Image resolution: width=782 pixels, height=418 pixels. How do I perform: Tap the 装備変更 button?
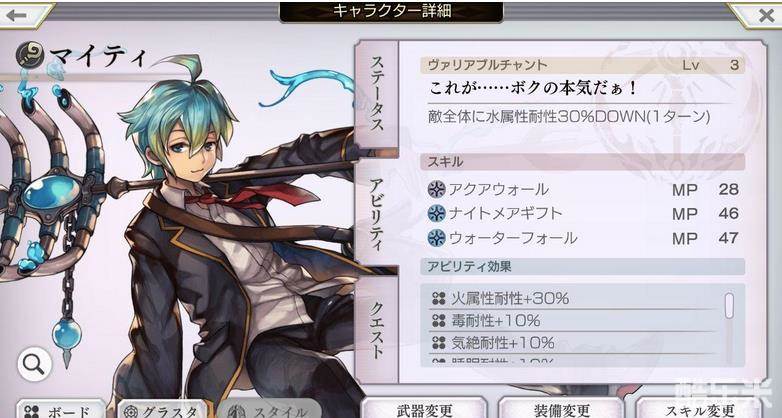coord(562,408)
